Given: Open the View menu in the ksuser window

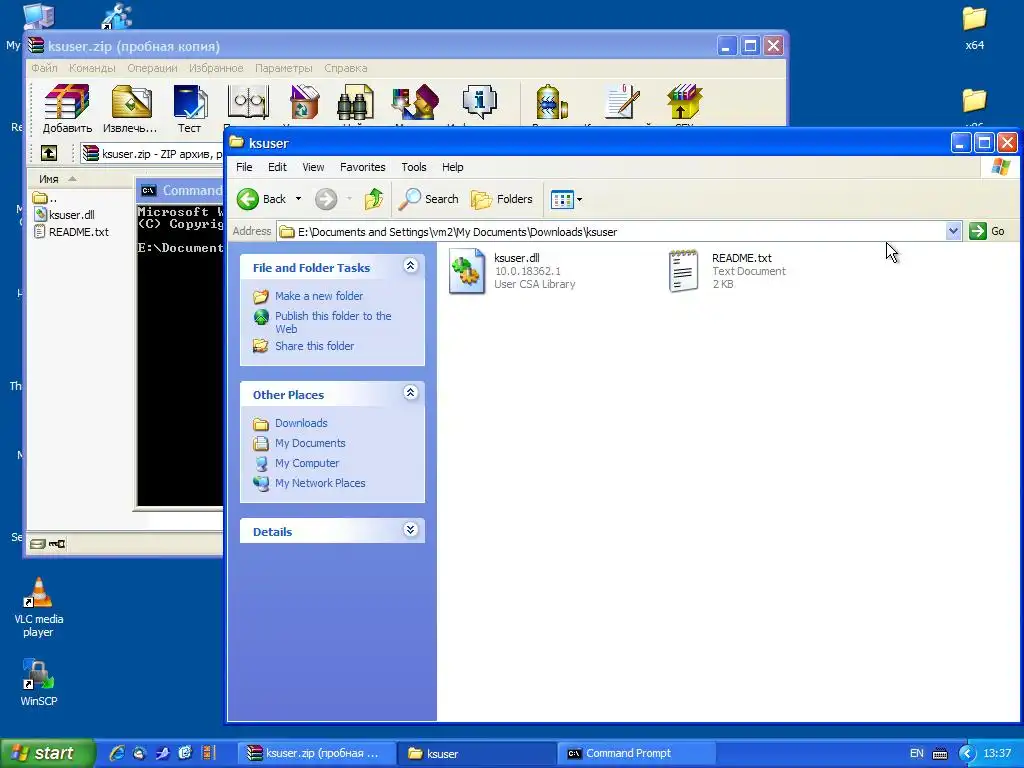Looking at the screenshot, I should [313, 167].
